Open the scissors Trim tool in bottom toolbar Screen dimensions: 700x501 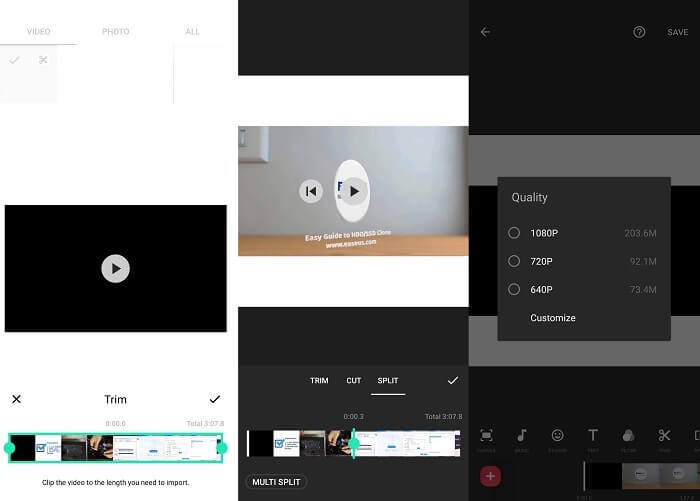coord(664,435)
